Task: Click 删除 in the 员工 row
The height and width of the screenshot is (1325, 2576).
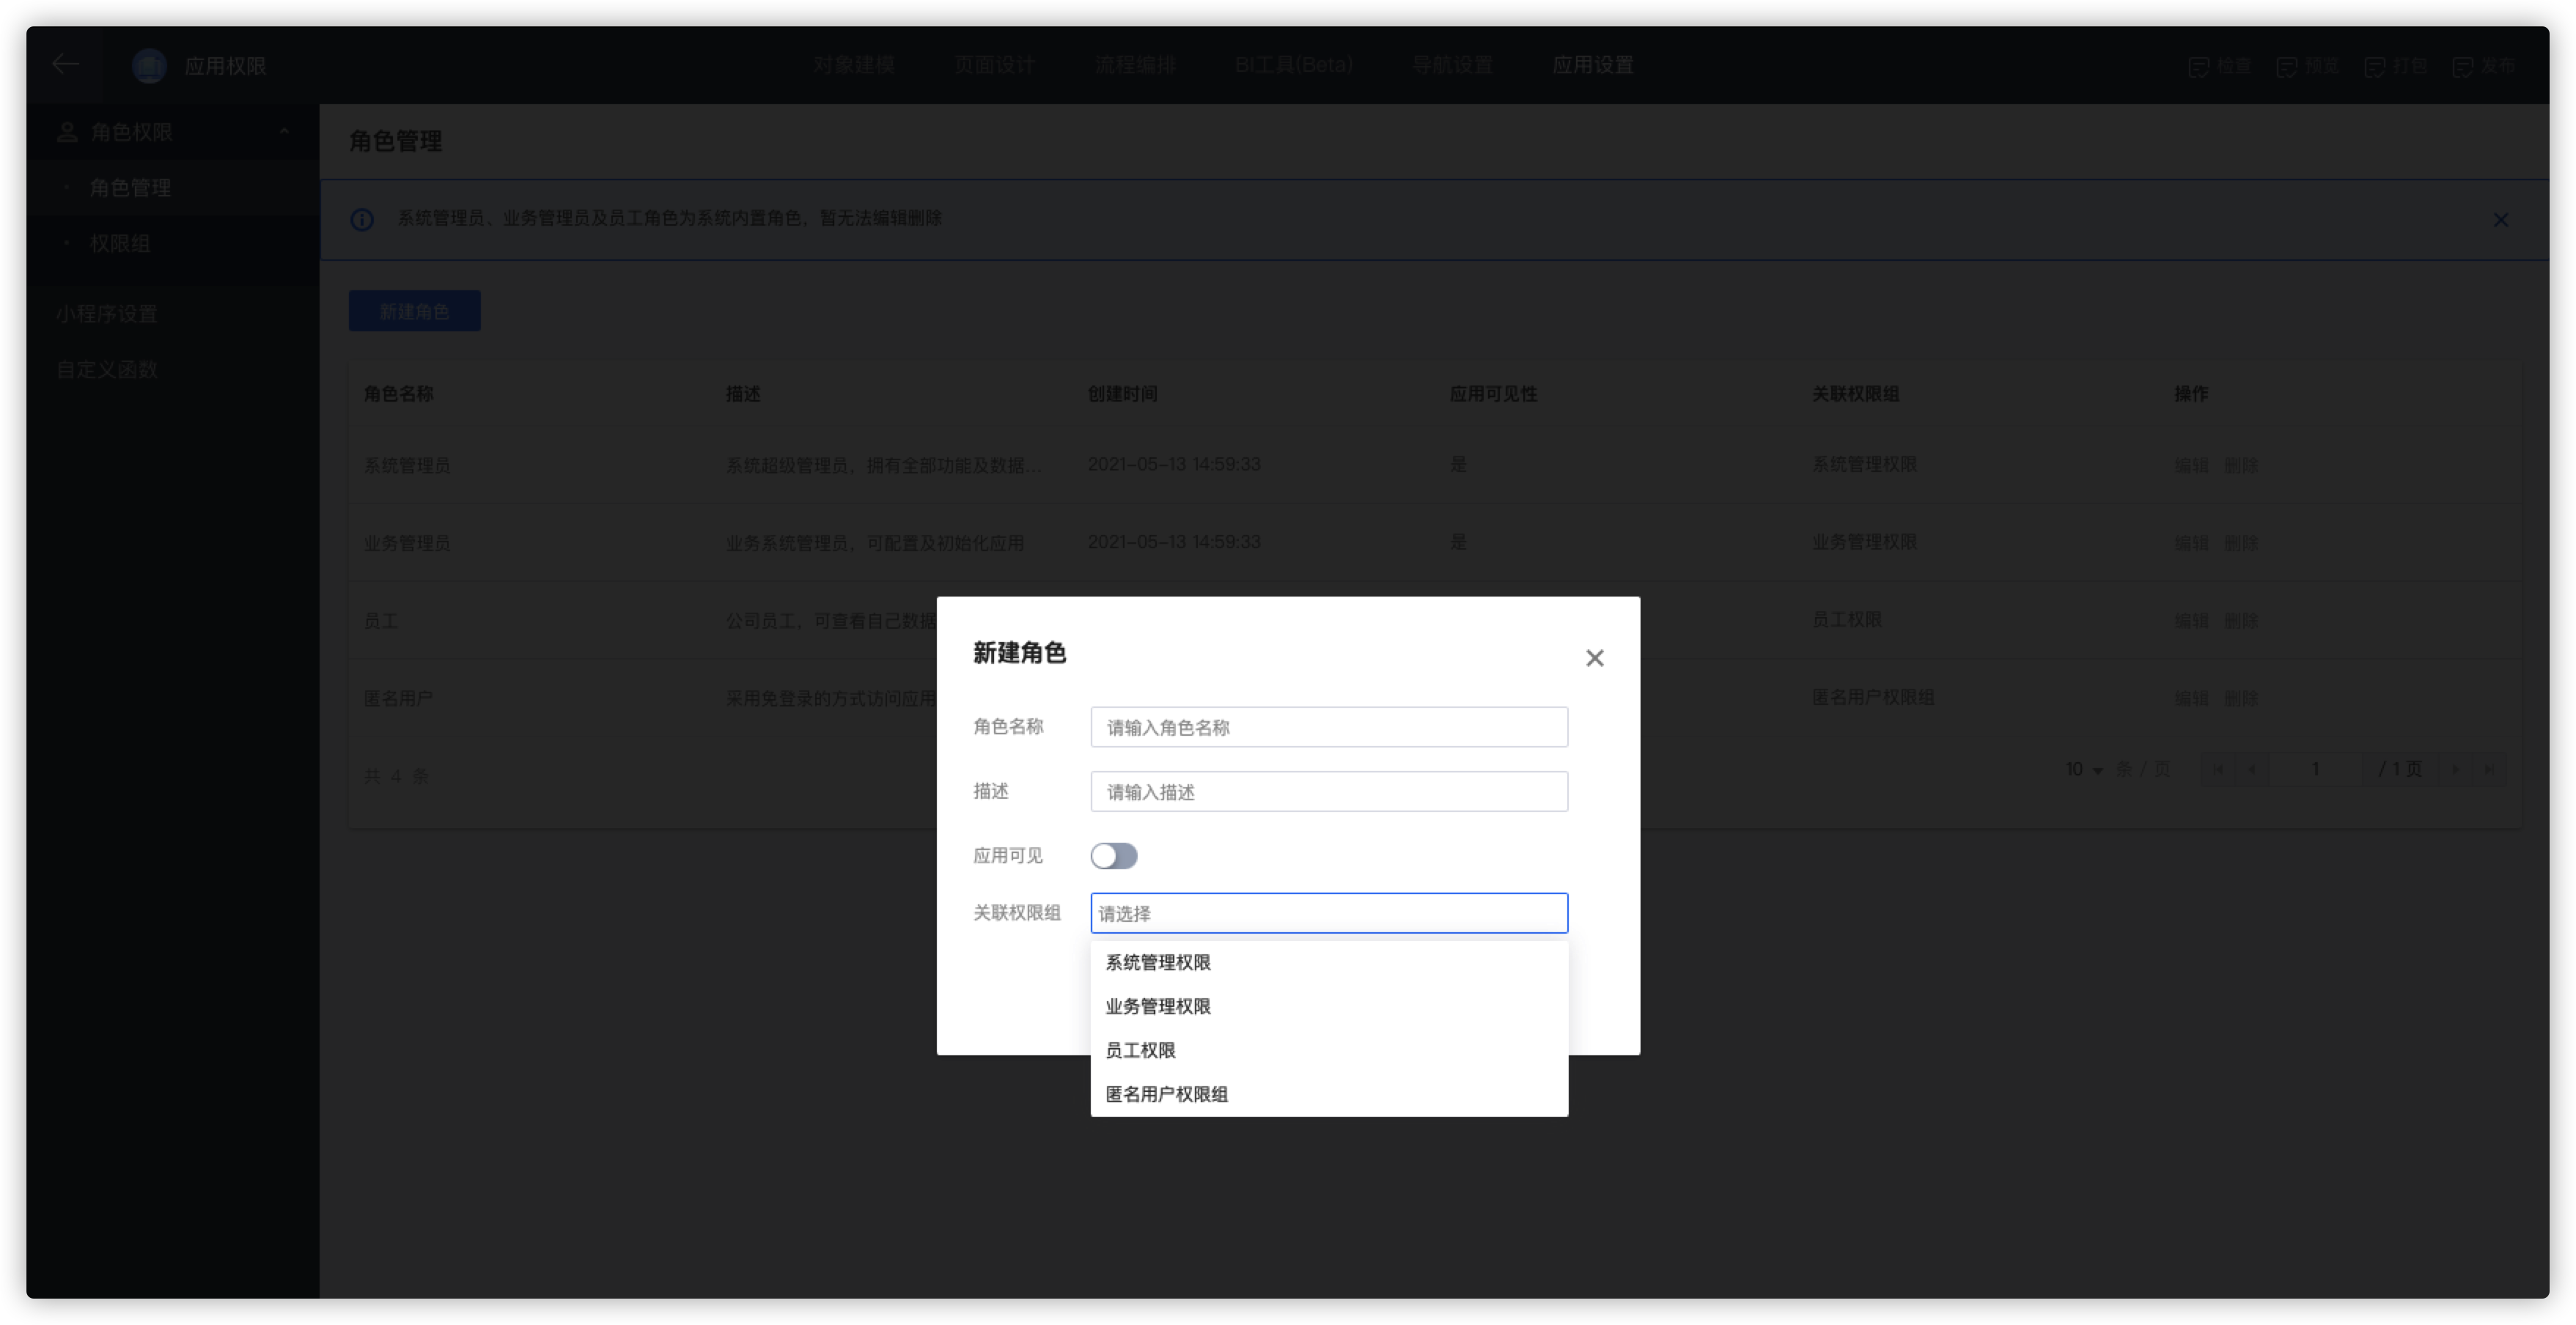Action: coord(2241,621)
